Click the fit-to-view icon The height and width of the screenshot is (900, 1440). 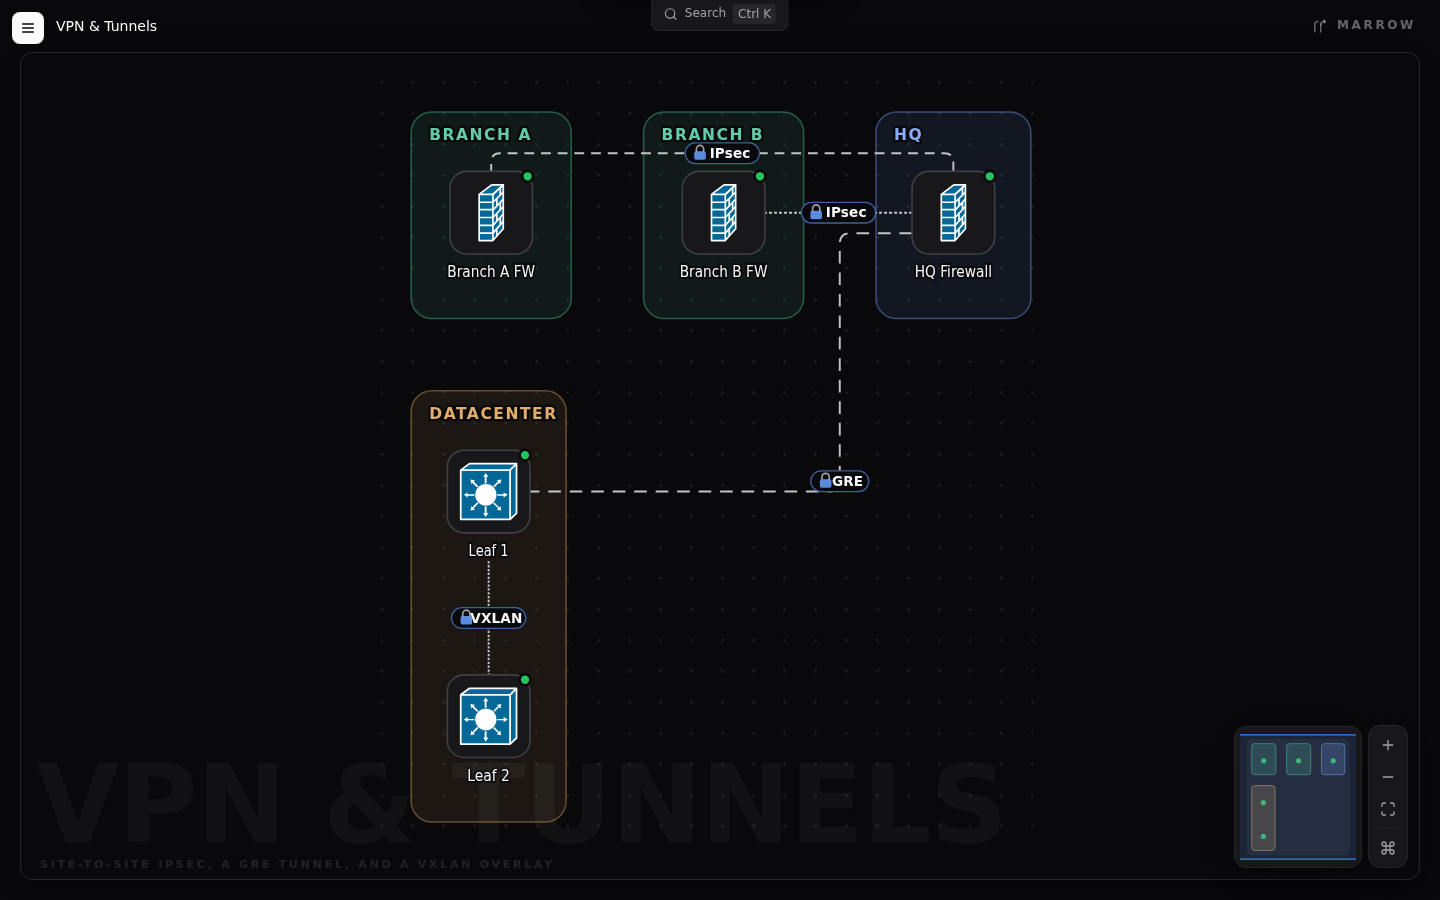click(1388, 809)
